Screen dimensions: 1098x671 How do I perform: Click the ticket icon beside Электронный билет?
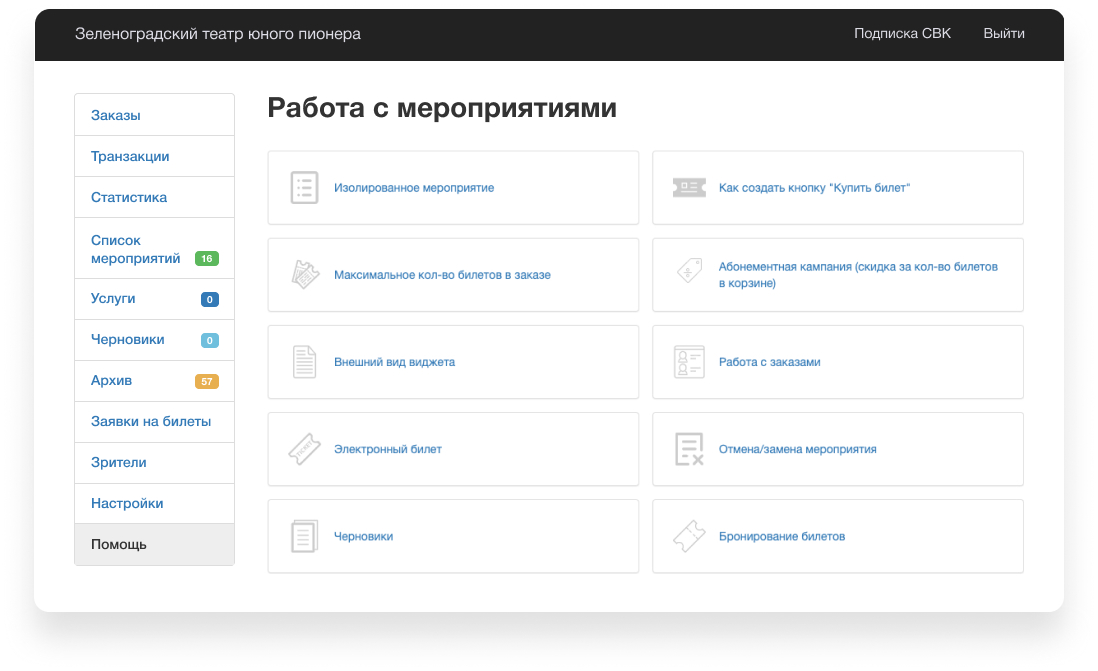[304, 449]
